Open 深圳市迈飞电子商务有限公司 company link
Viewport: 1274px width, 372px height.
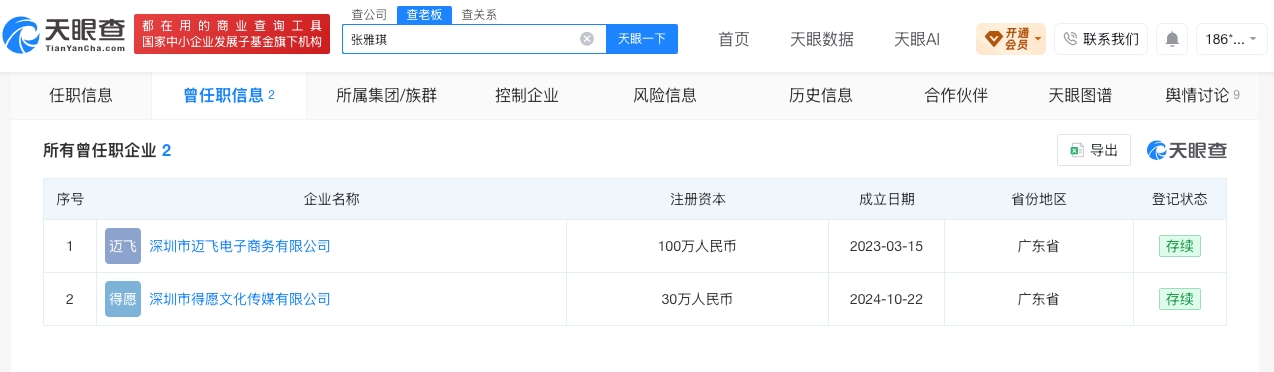(x=239, y=246)
